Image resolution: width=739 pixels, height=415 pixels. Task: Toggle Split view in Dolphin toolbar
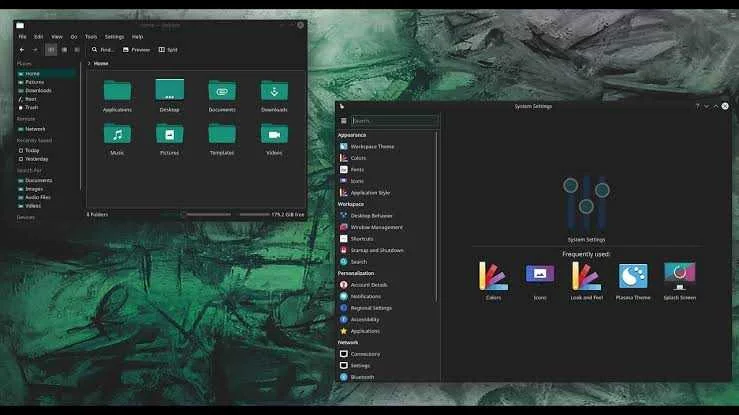pos(168,49)
